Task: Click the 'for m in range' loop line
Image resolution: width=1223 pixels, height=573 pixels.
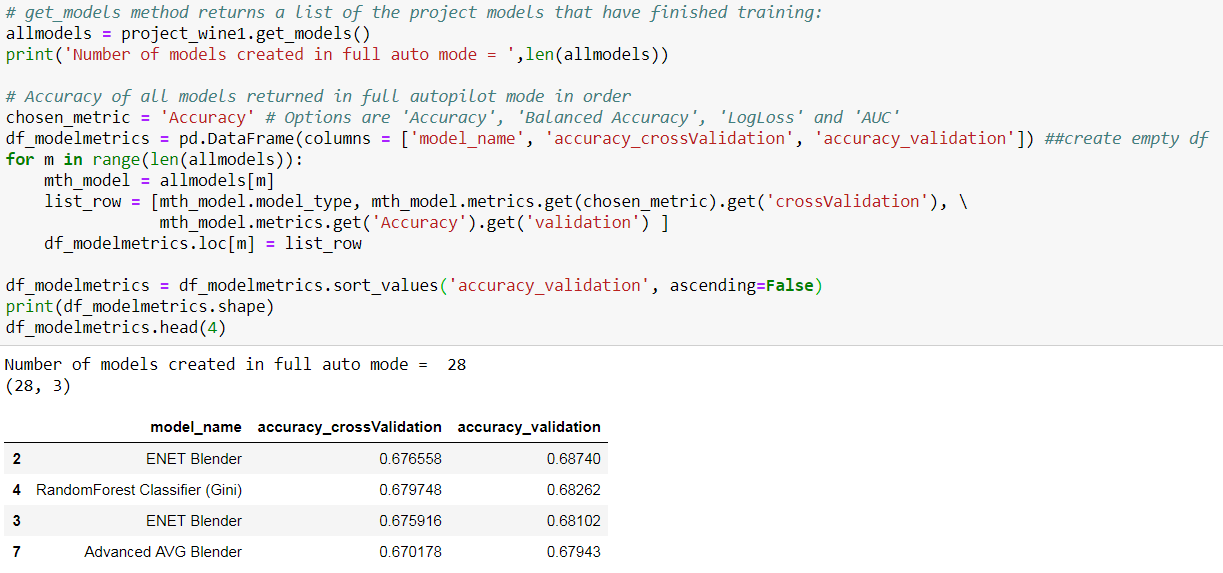Action: [153, 159]
